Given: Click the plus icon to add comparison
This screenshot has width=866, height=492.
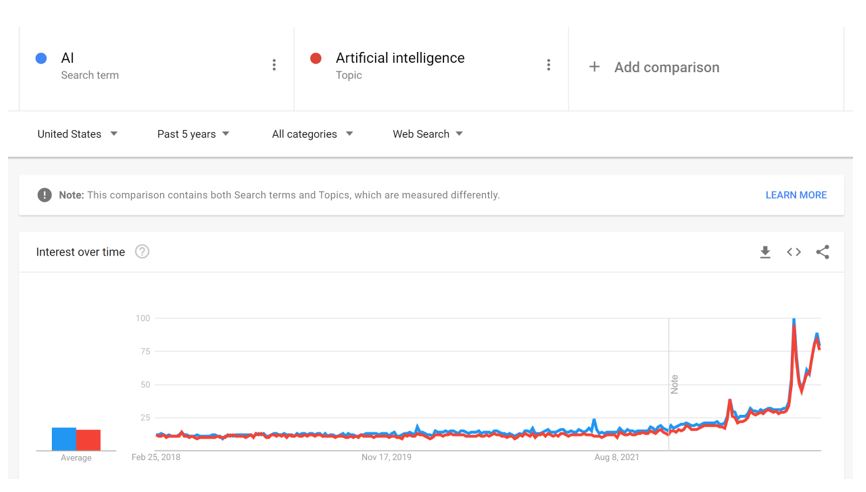Looking at the screenshot, I should click(x=594, y=67).
